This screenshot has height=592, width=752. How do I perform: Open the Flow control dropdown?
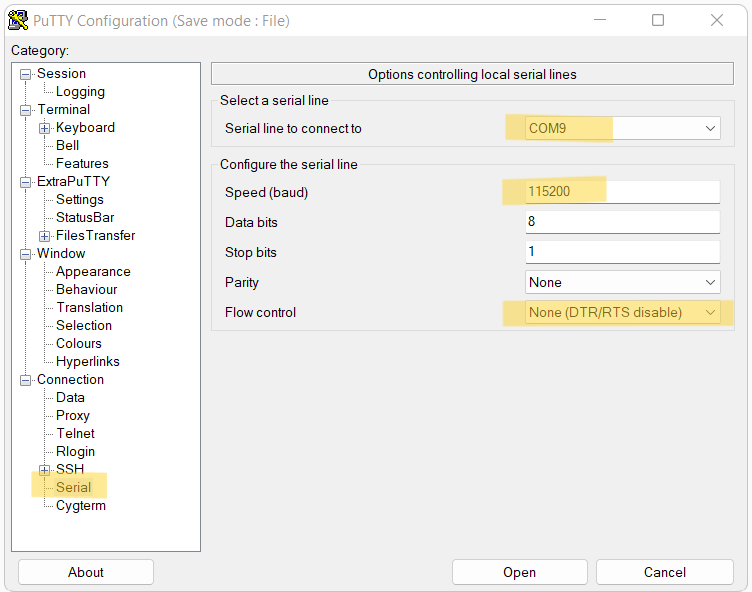click(x=623, y=312)
